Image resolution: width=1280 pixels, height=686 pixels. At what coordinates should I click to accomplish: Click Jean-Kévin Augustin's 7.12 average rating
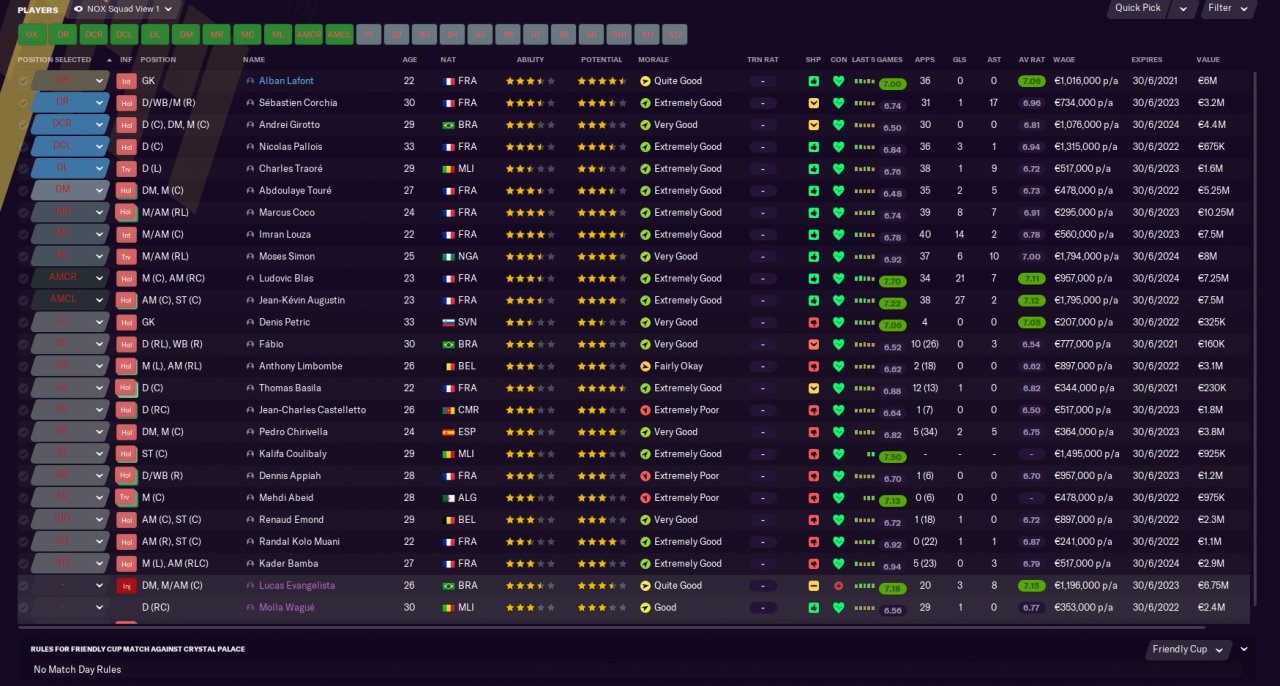coord(1032,300)
